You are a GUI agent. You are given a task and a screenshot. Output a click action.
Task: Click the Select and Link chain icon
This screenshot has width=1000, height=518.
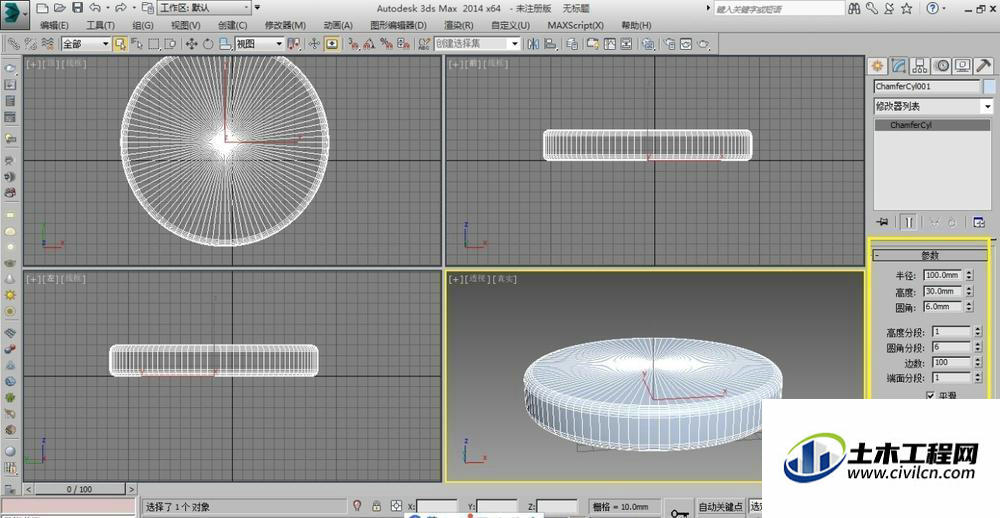(x=13, y=43)
